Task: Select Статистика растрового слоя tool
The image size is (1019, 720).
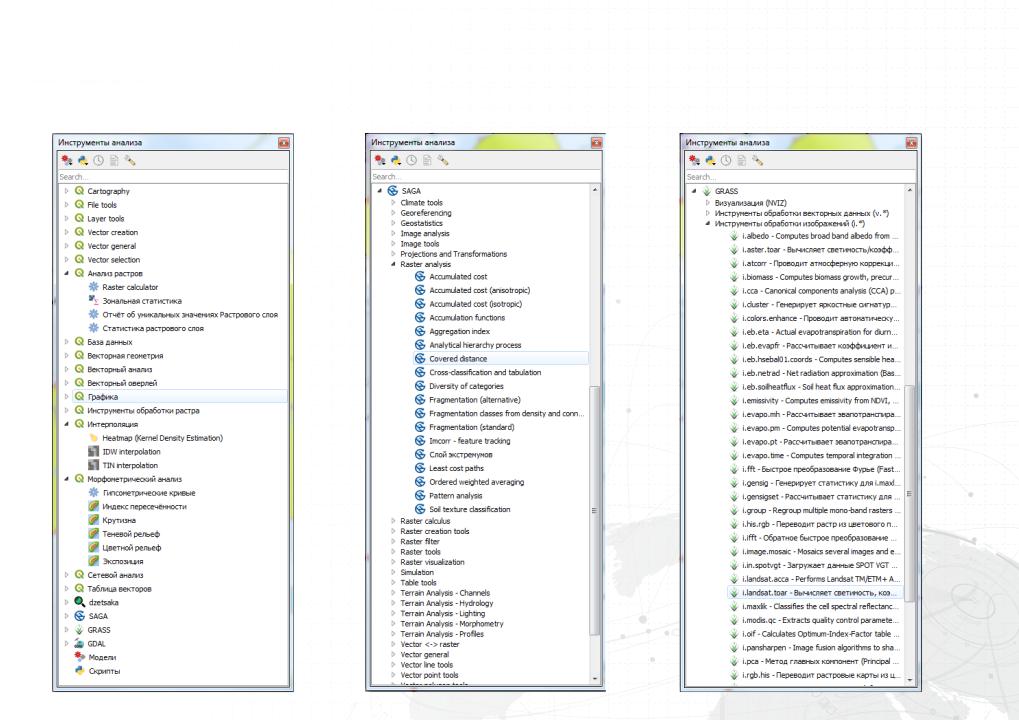Action: click(153, 328)
